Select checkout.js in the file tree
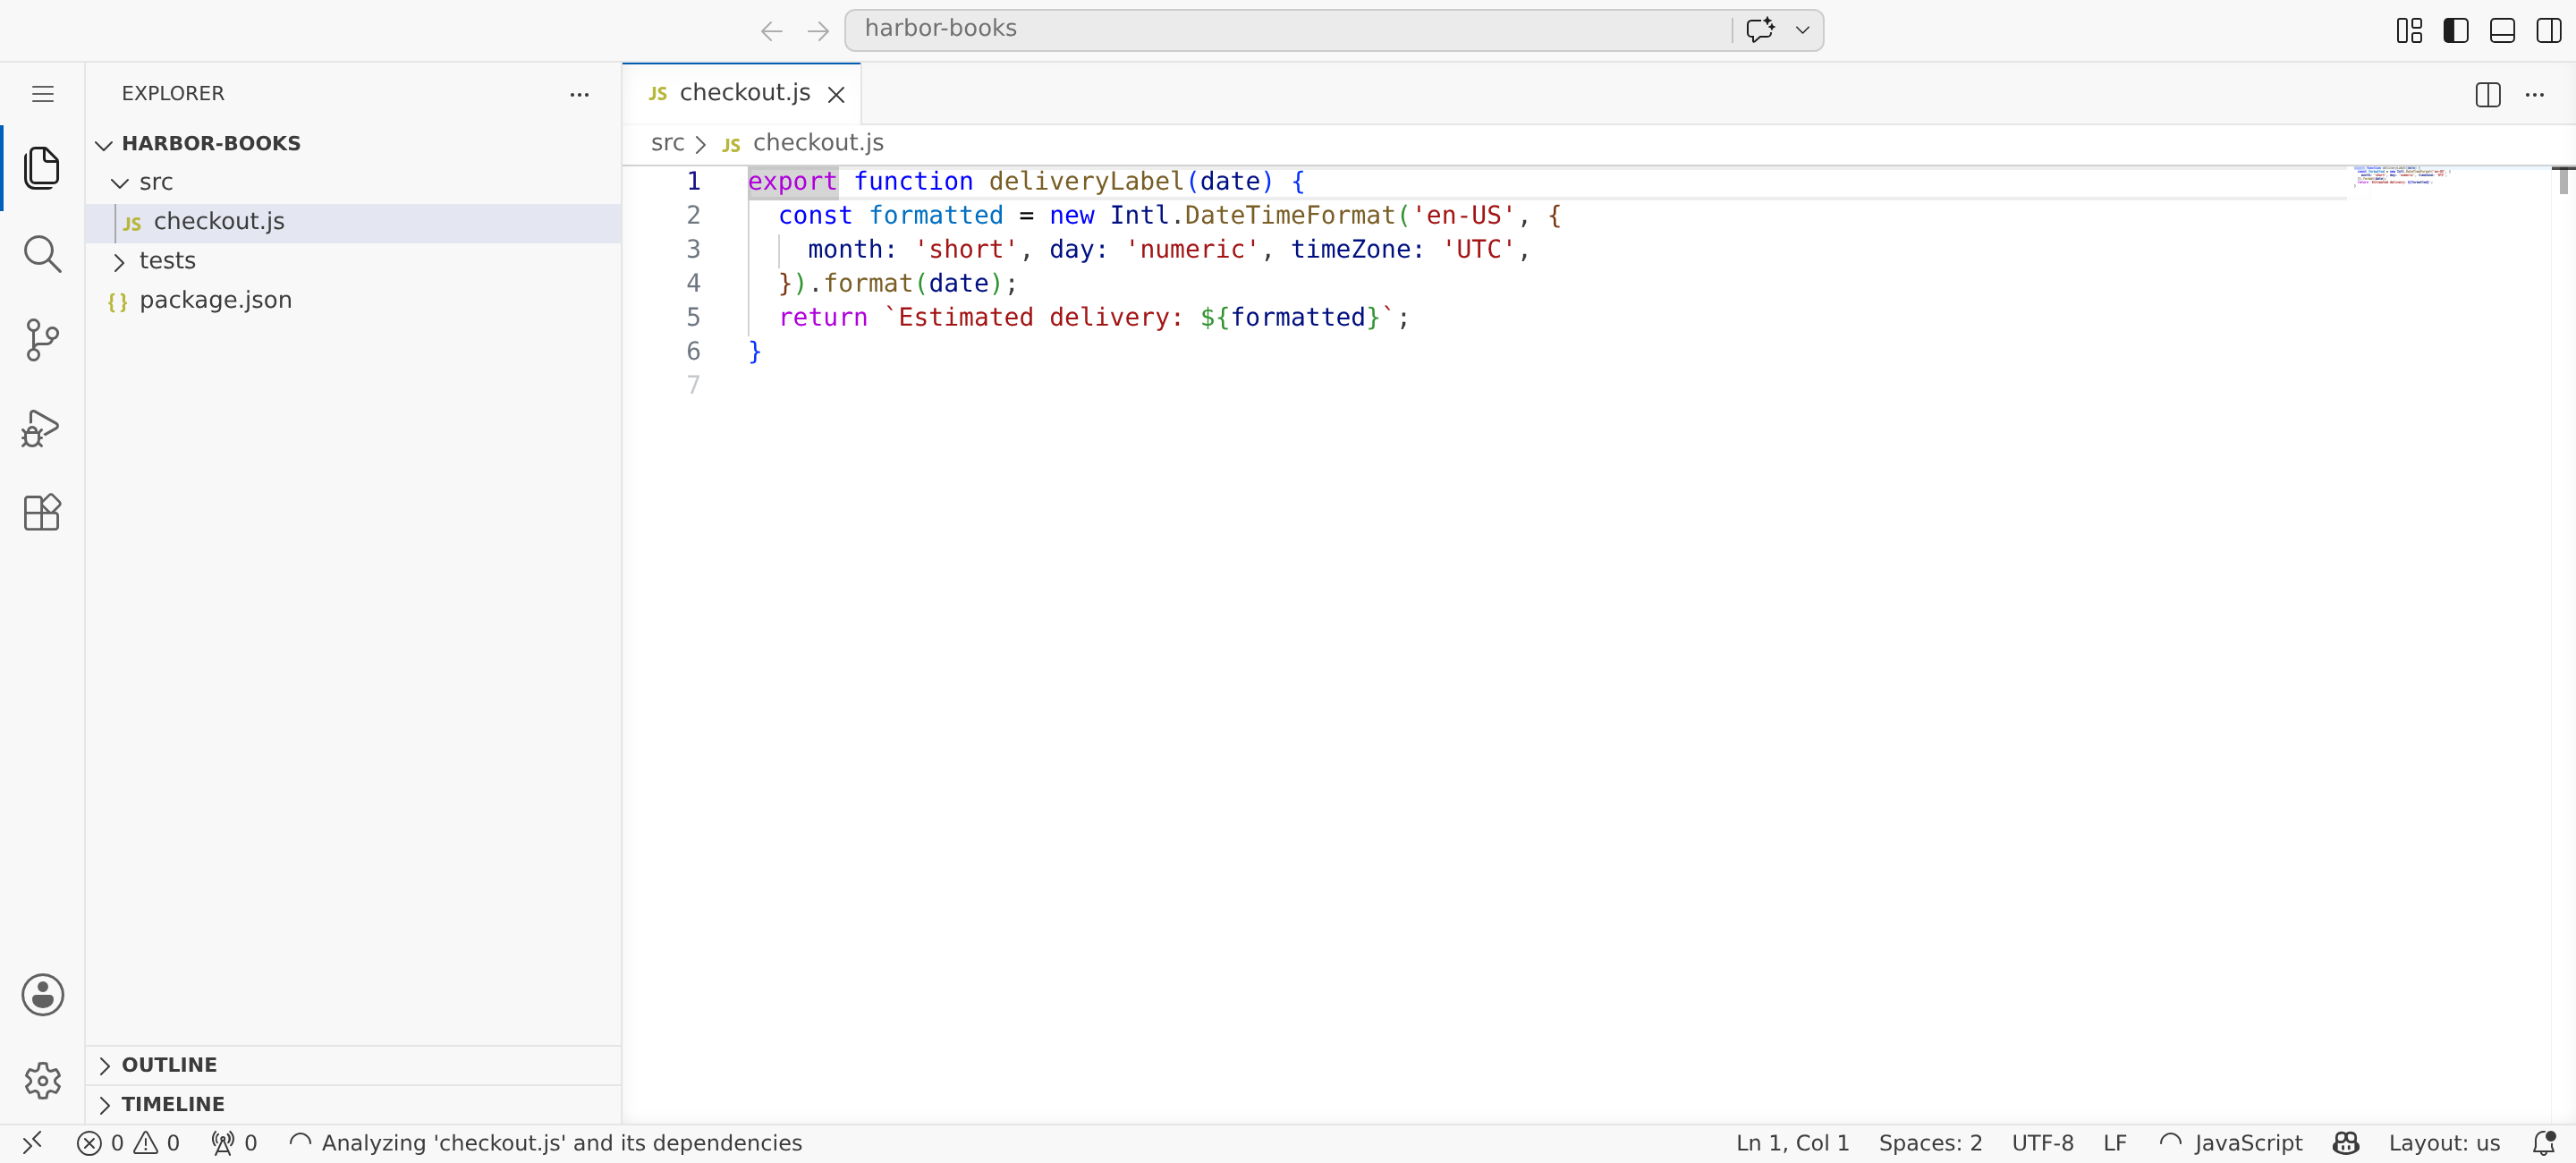Viewport: 2576px width, 1163px height. click(353, 222)
